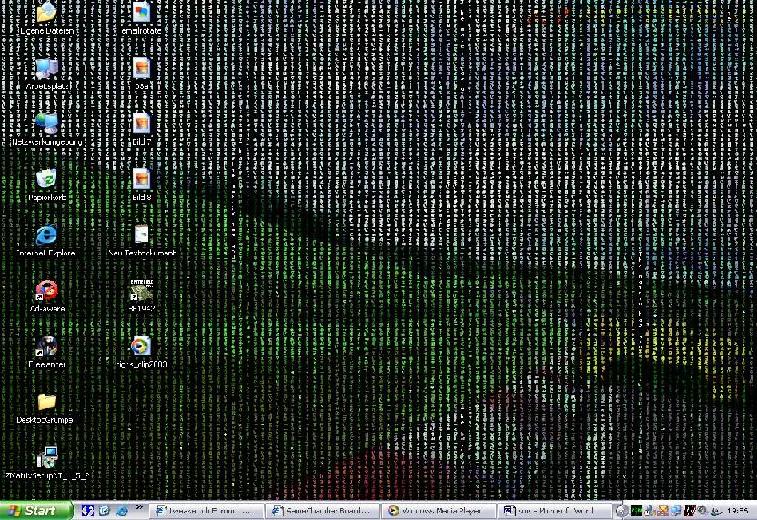Select the Ad-aware desktop shortcut

click(x=46, y=291)
